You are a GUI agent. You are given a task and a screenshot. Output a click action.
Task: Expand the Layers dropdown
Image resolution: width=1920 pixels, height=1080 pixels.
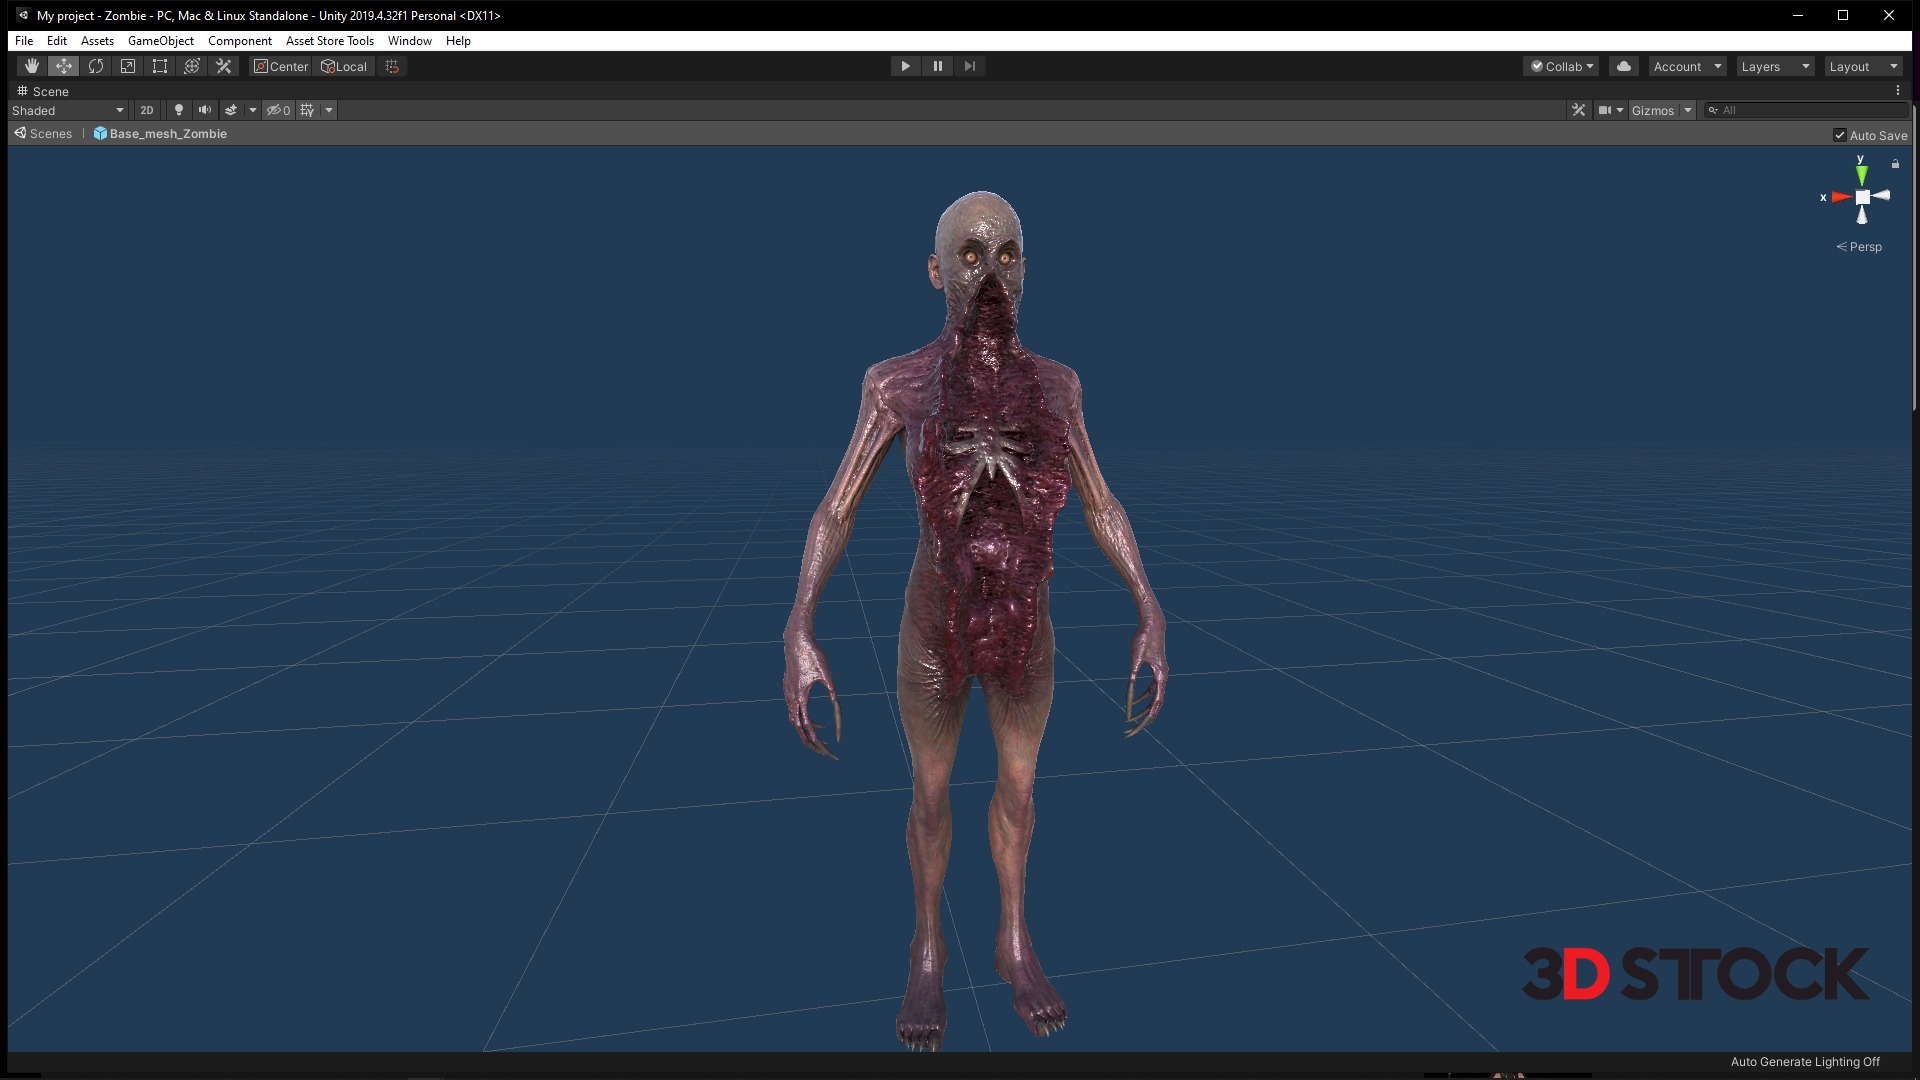[1775, 66]
